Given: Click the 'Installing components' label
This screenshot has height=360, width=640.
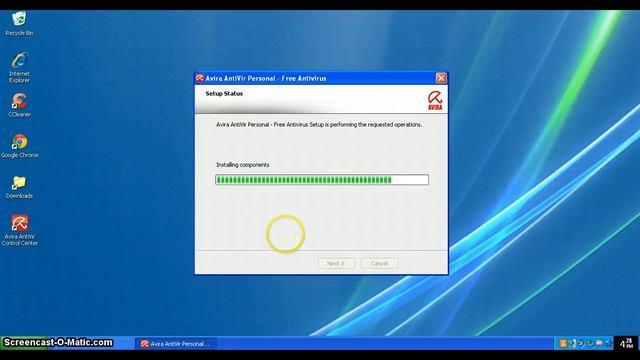Looking at the screenshot, I should point(242,165).
